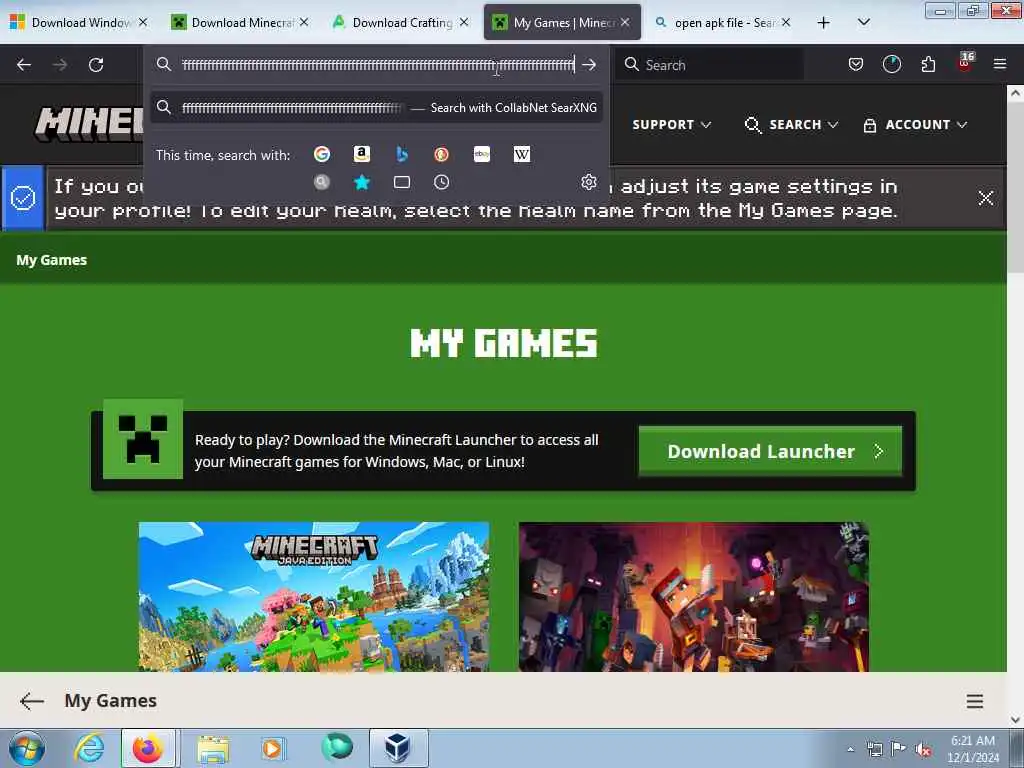Viewport: 1024px width, 768px height.
Task: Click the taskbar clock showing 6:21 AM
Action: pyautogui.click(x=972, y=748)
